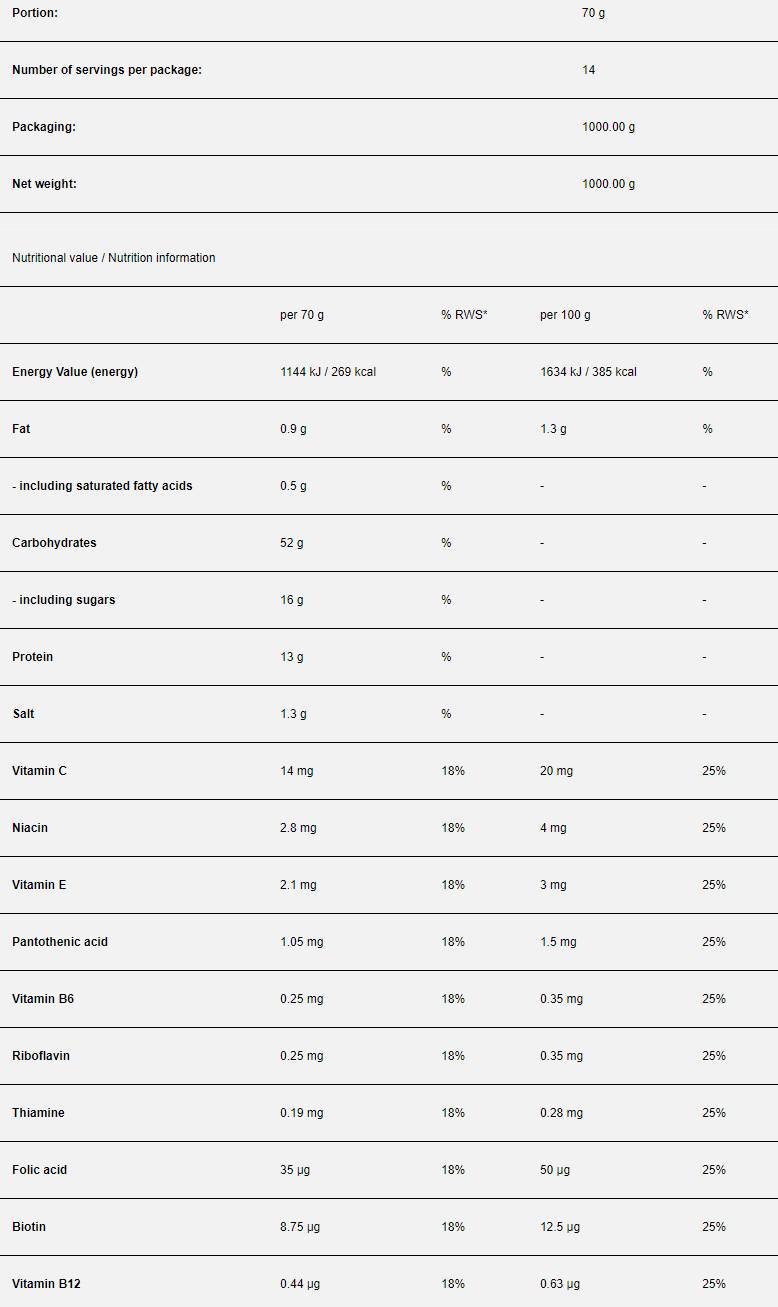Select the "per 70 g" column header
778x1307 pixels.
tap(302, 315)
